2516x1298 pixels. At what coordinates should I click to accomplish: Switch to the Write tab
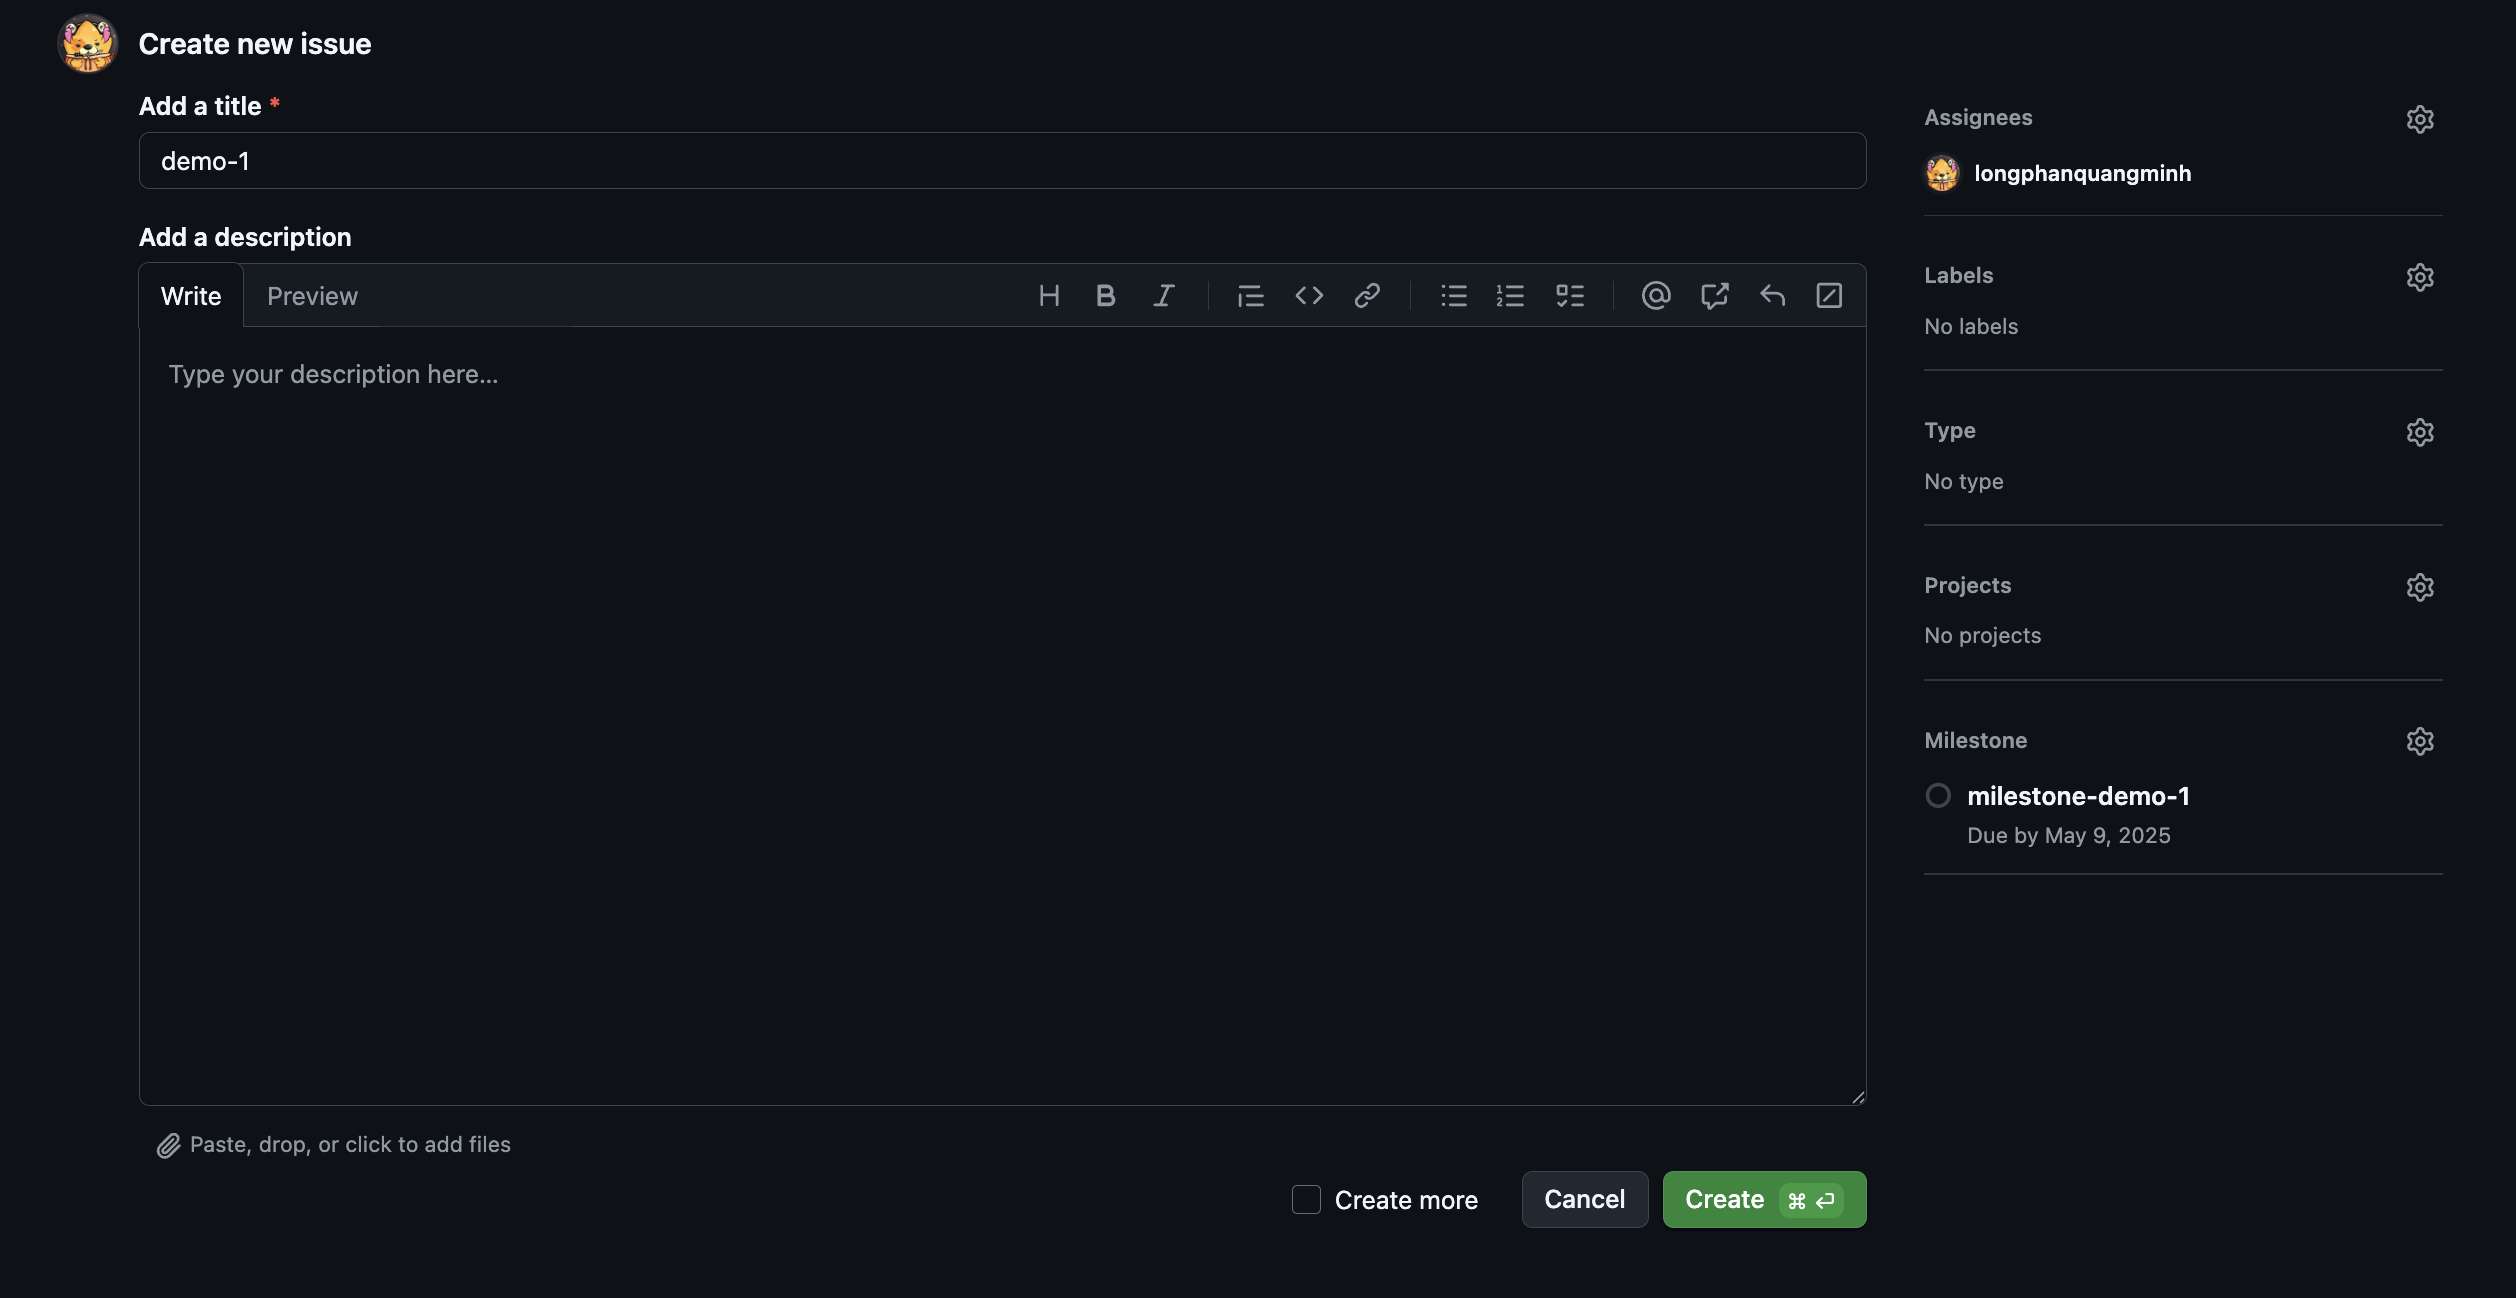[x=191, y=295]
